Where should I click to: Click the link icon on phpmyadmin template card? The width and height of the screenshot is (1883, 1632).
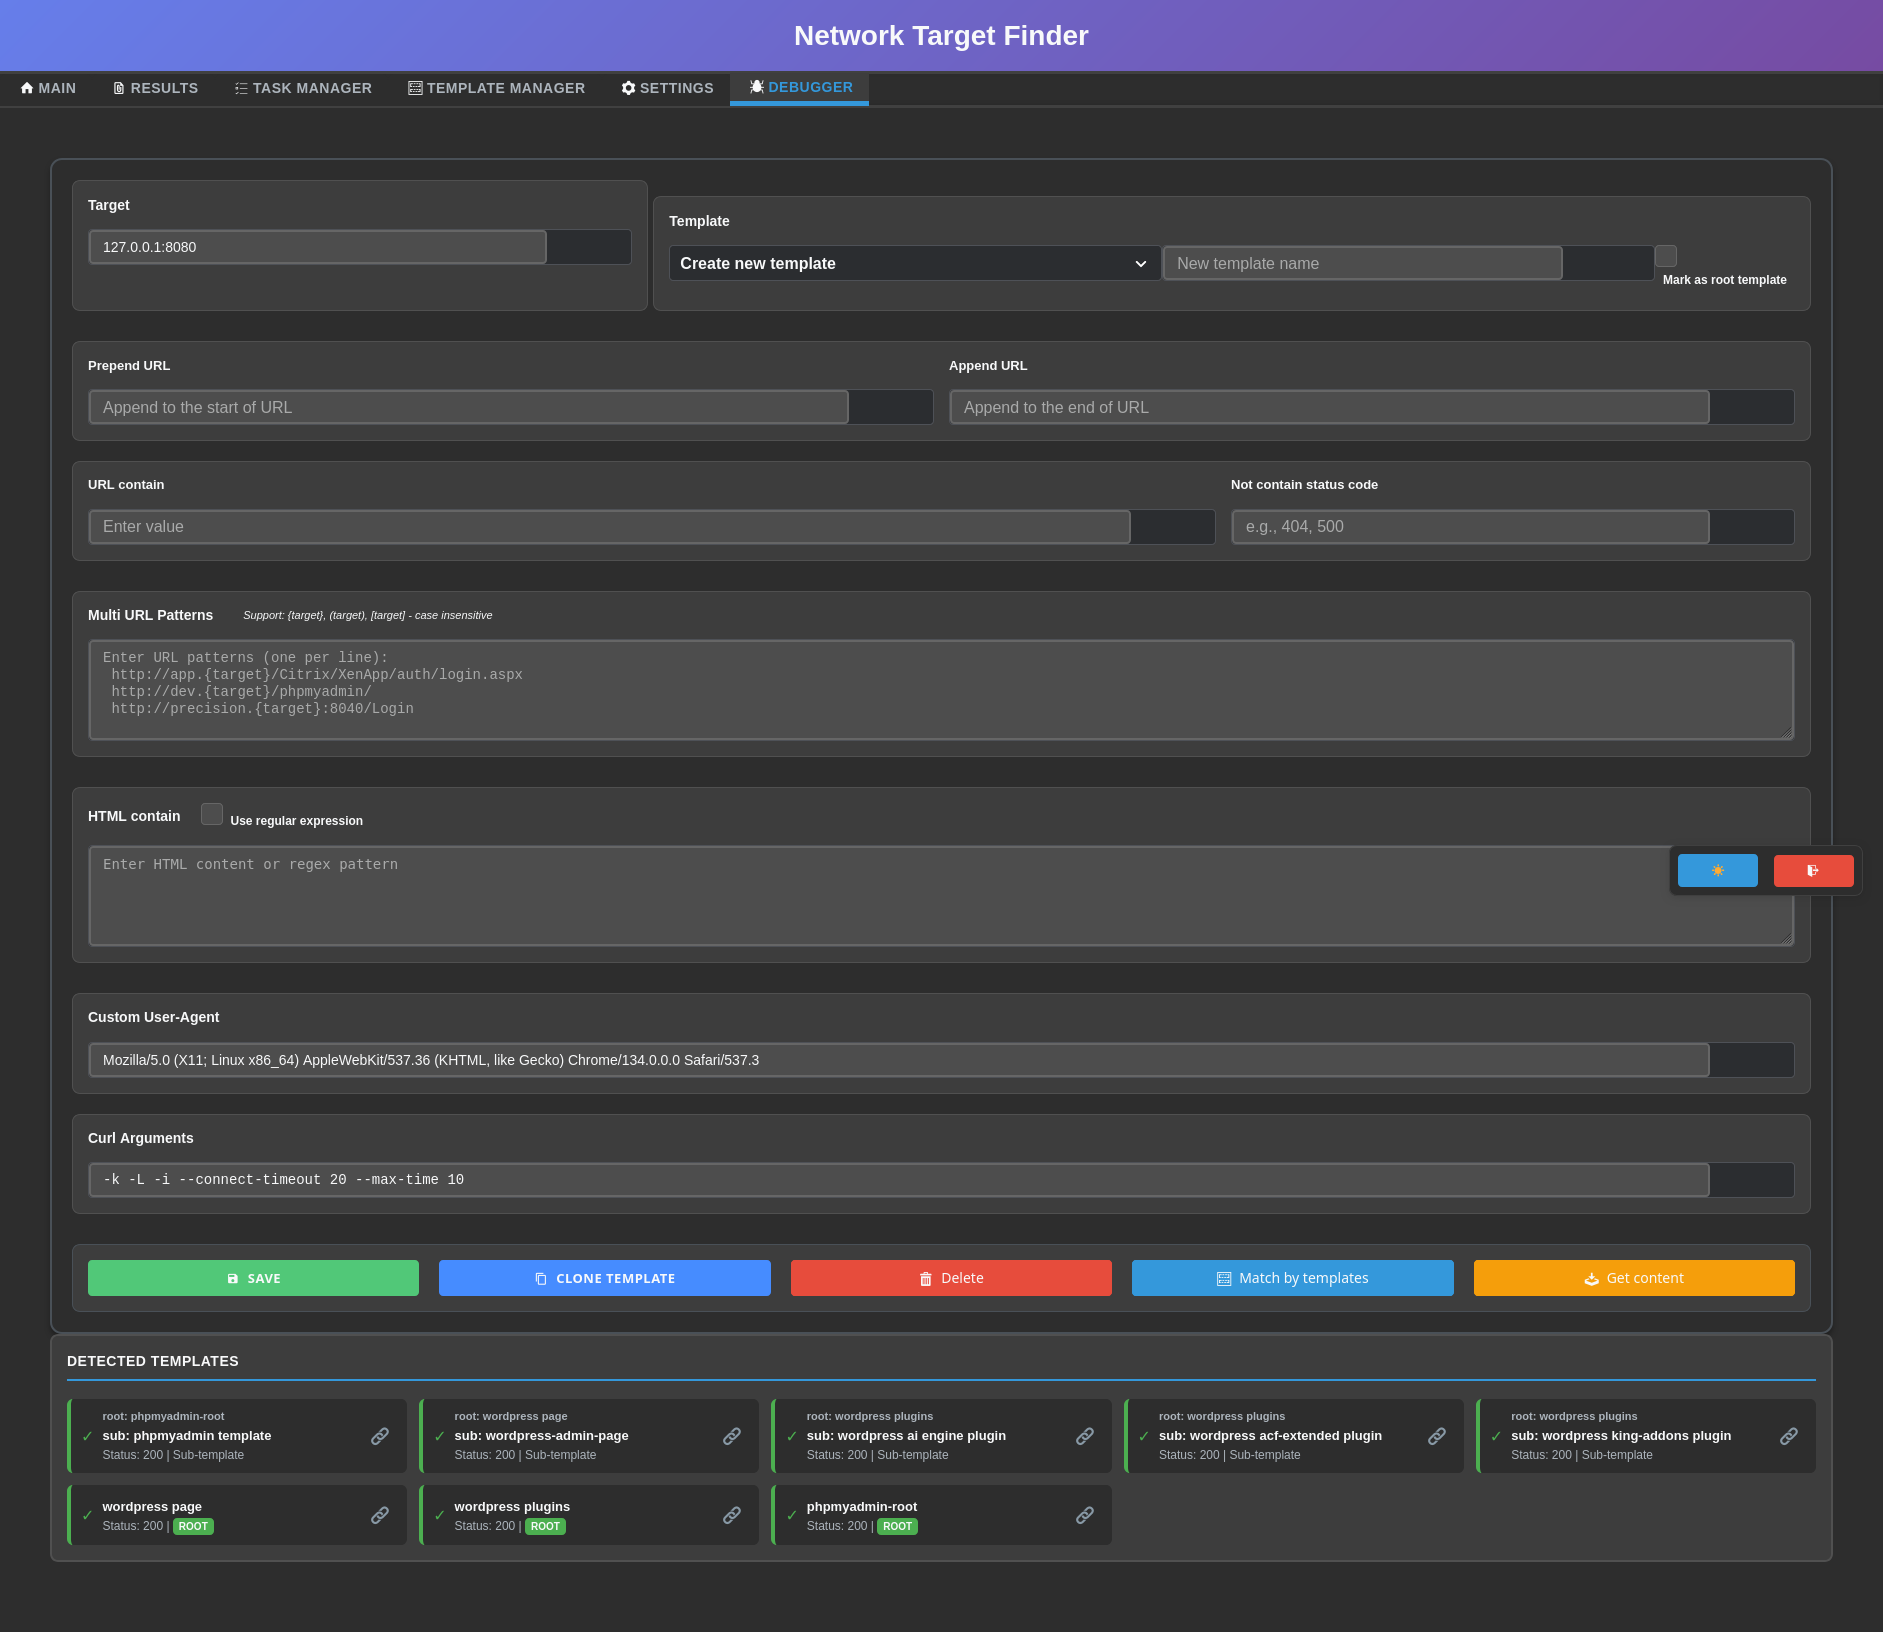point(381,1436)
